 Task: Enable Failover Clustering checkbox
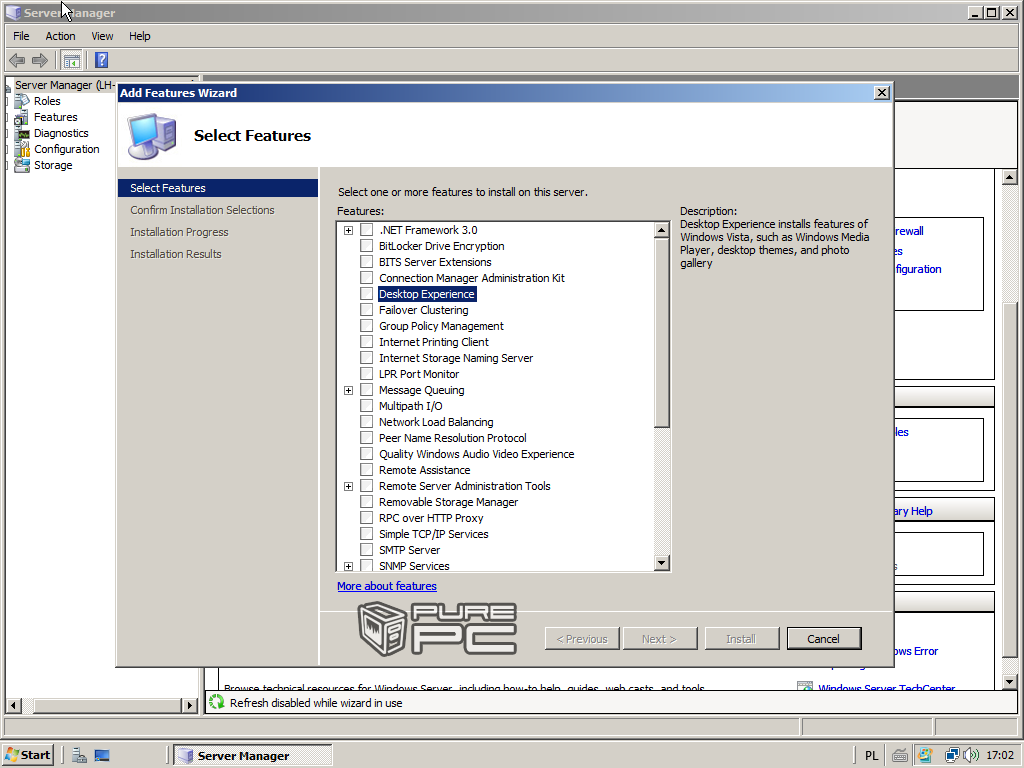(367, 310)
